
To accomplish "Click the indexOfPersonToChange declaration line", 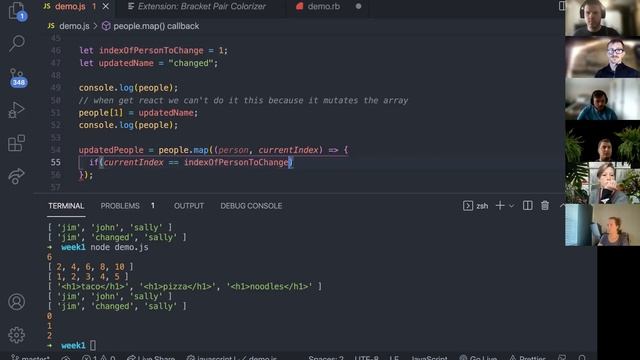I will 153,51.
